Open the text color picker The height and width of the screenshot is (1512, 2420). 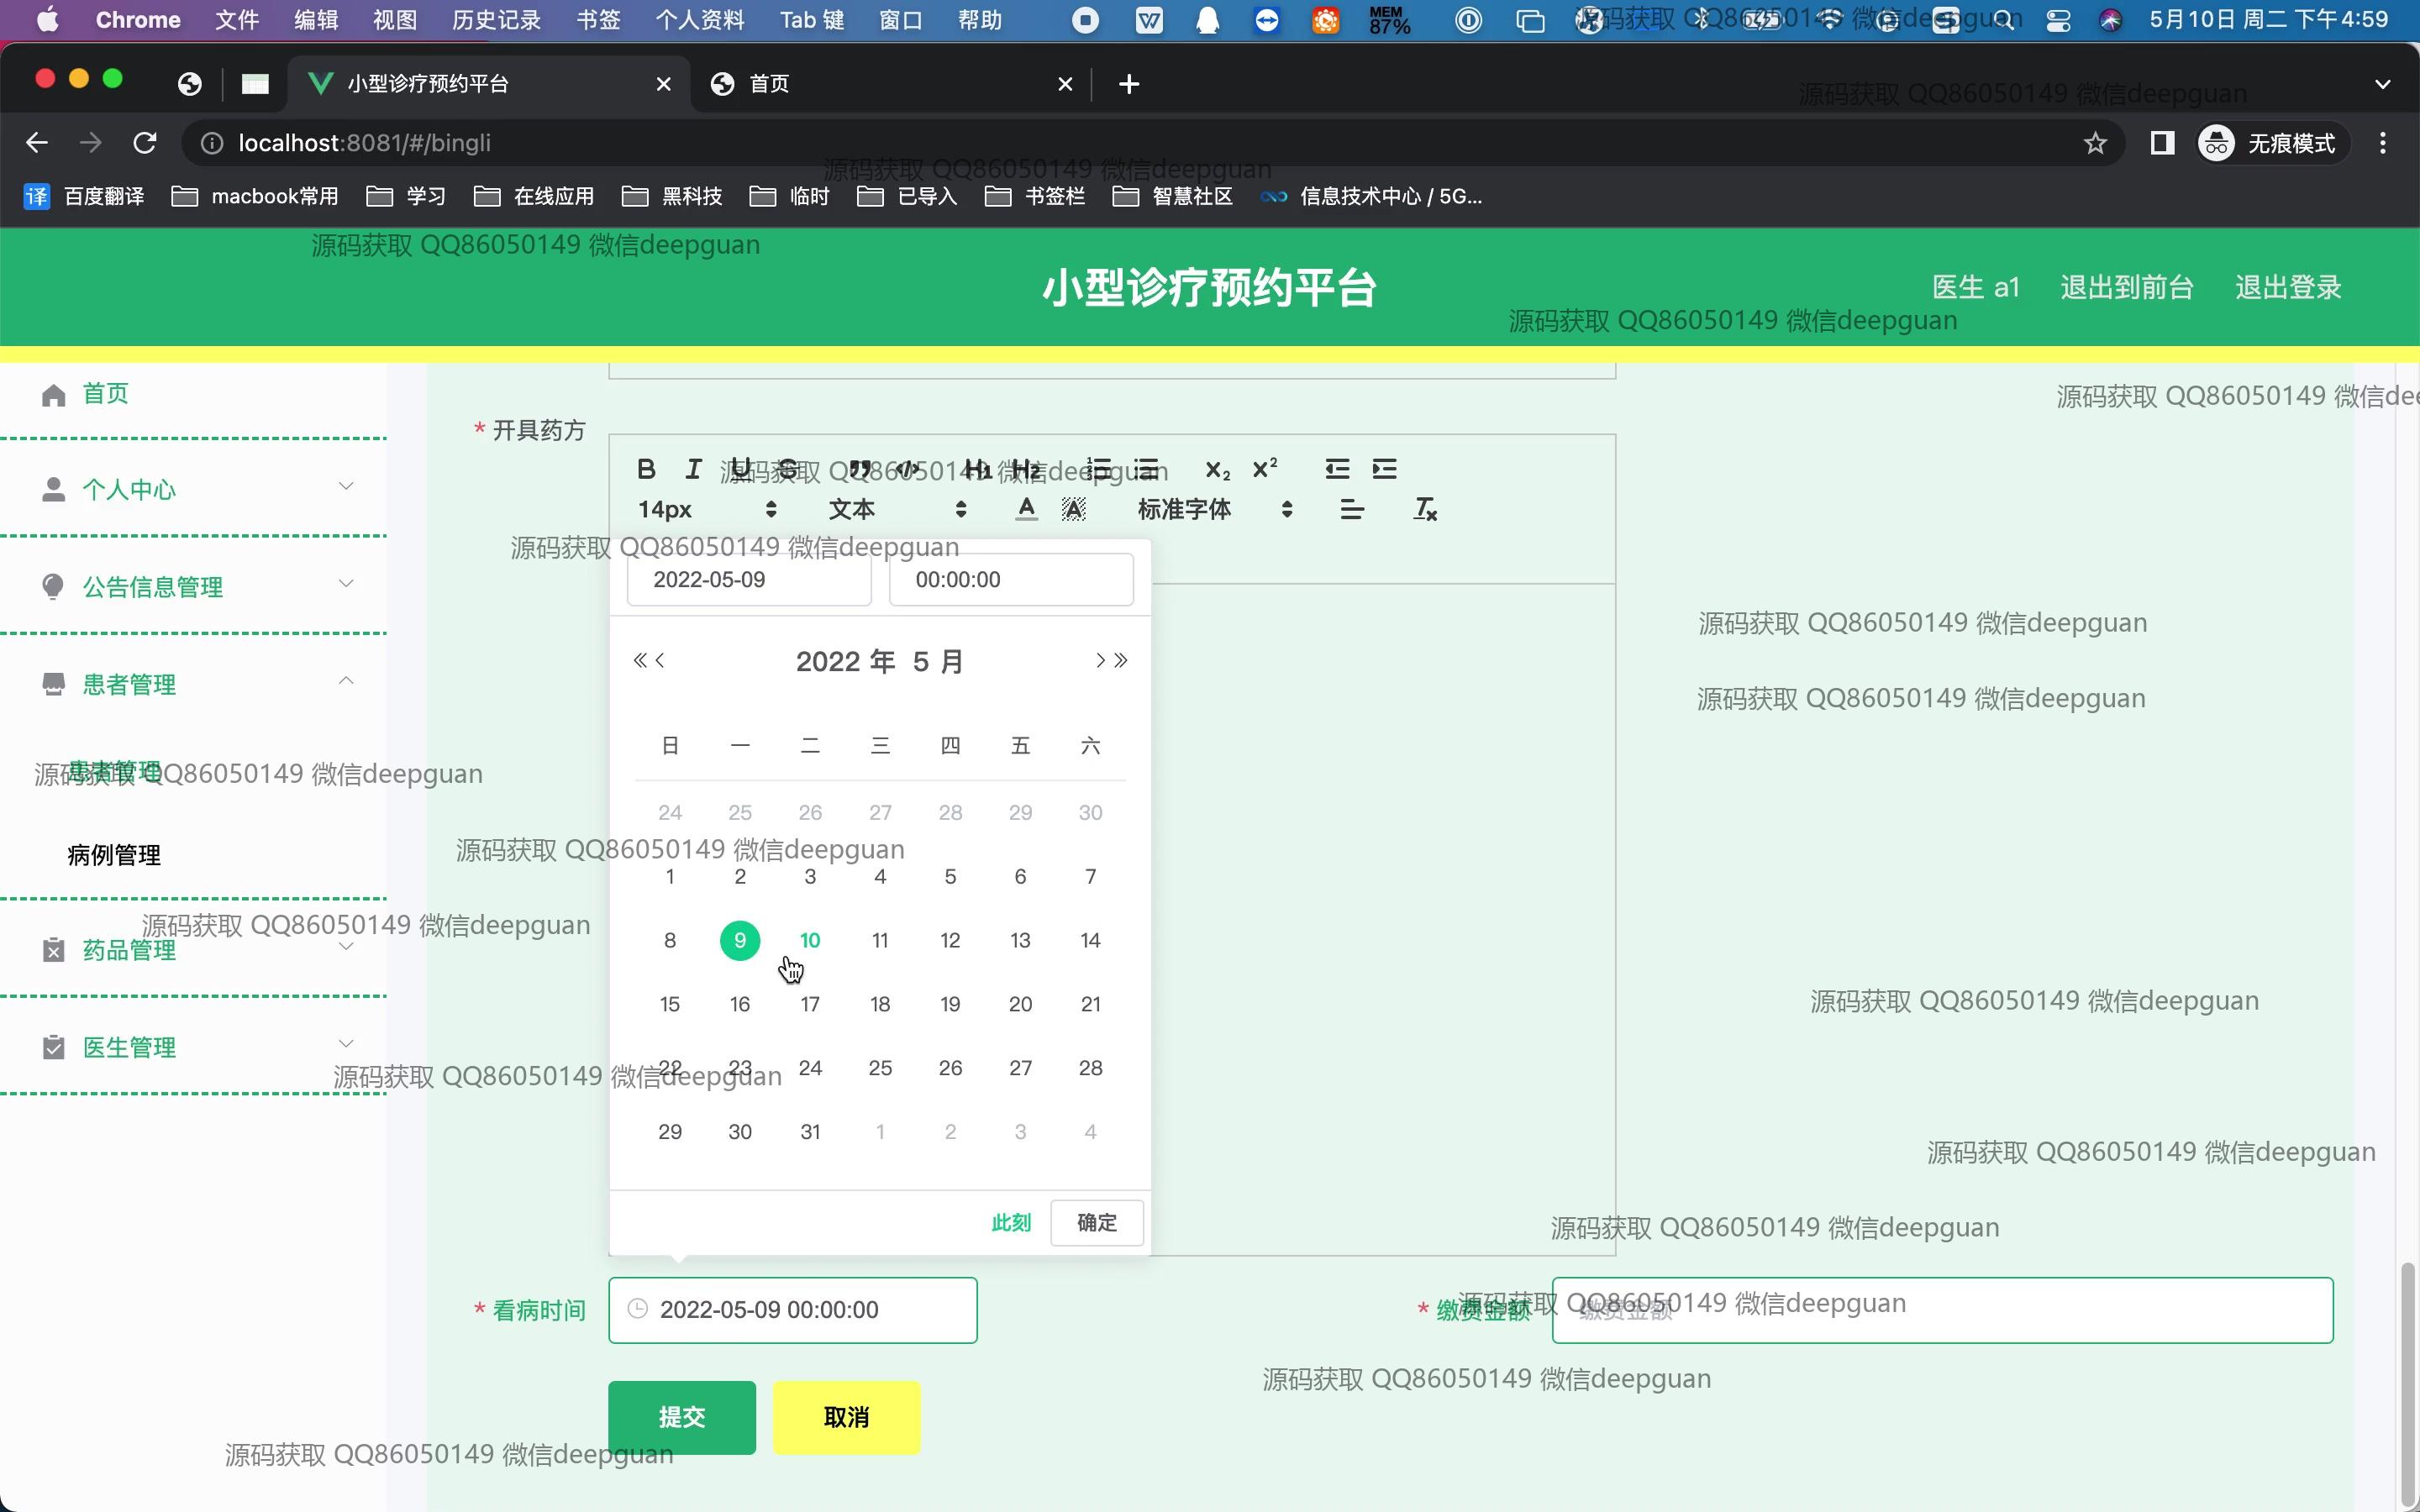click(x=1026, y=510)
